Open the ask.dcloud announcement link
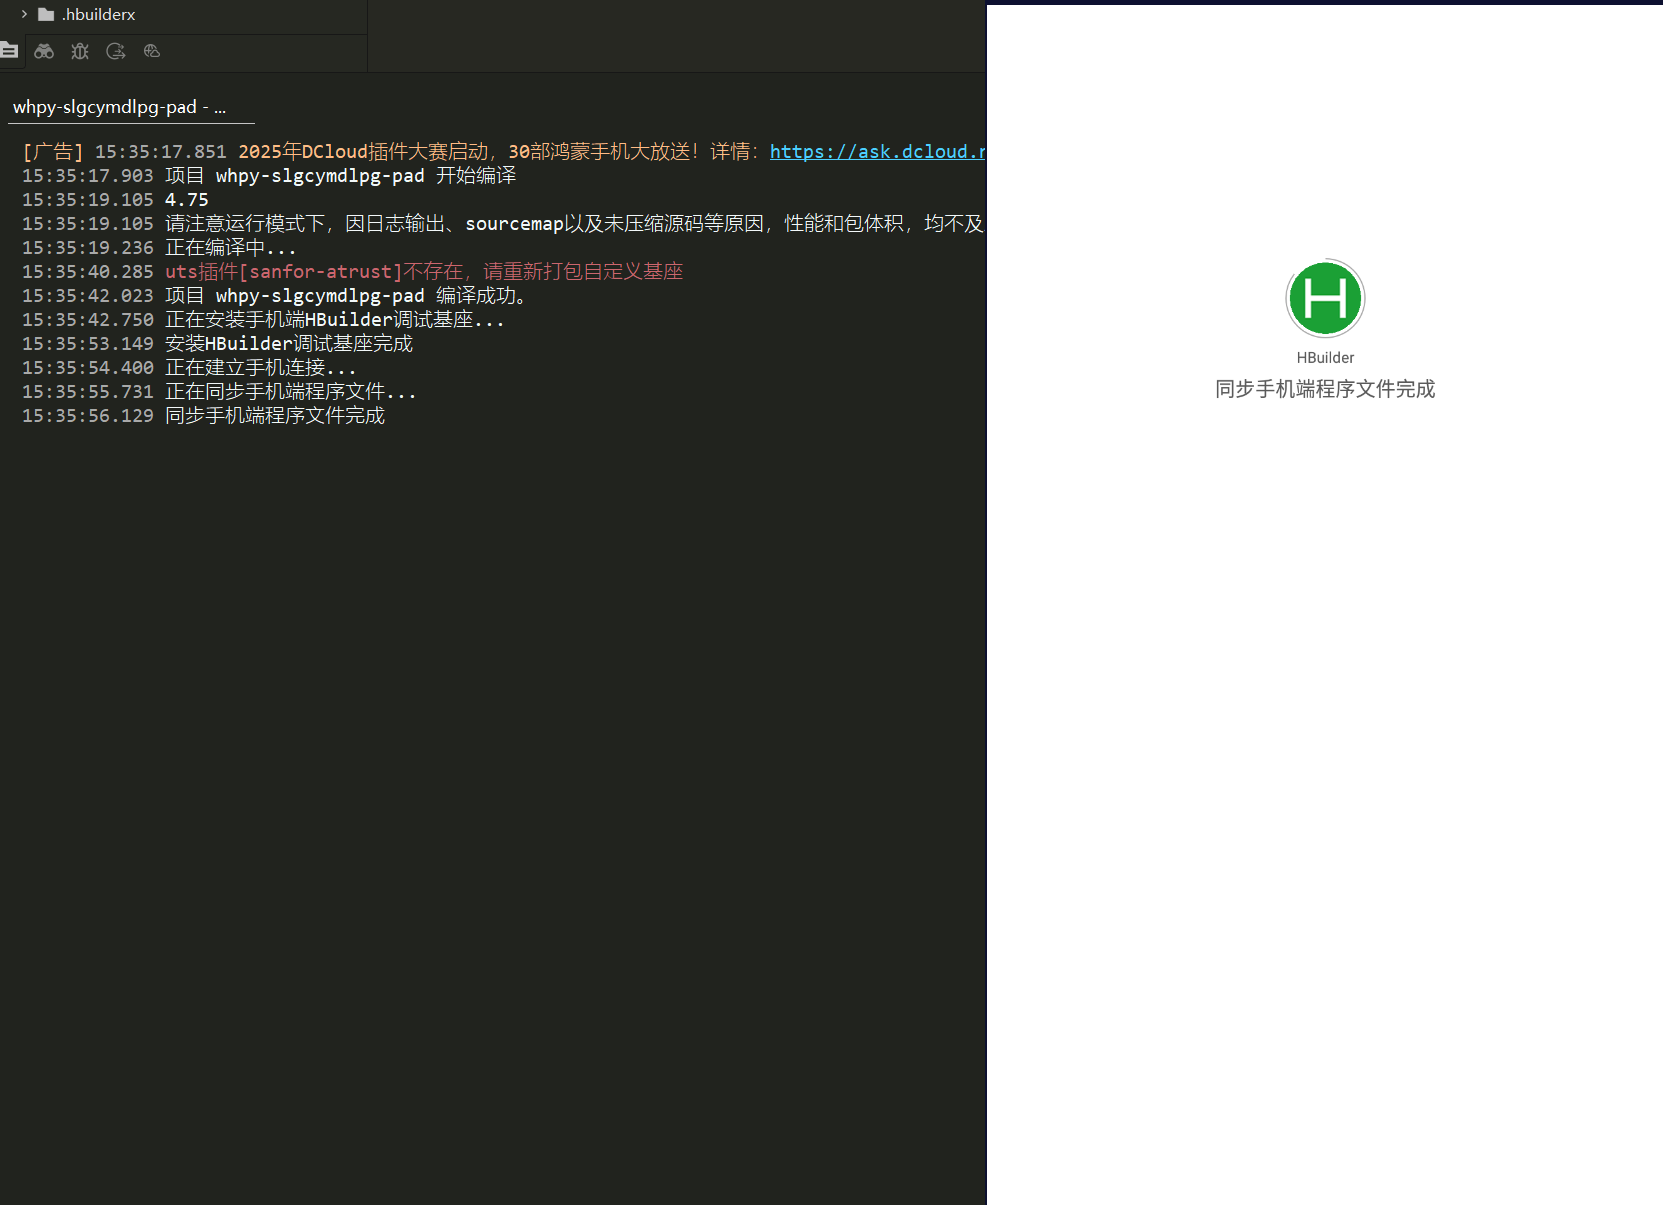1663x1205 pixels. coord(877,151)
